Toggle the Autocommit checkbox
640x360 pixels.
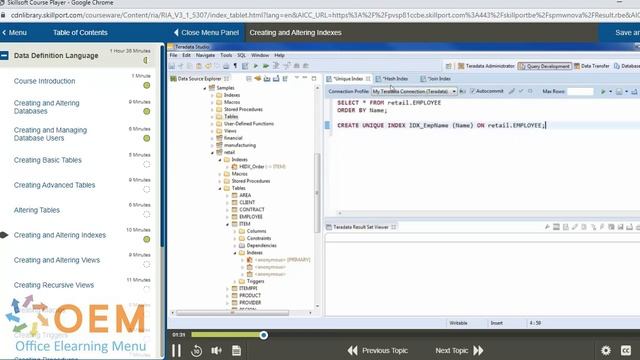click(x=473, y=91)
